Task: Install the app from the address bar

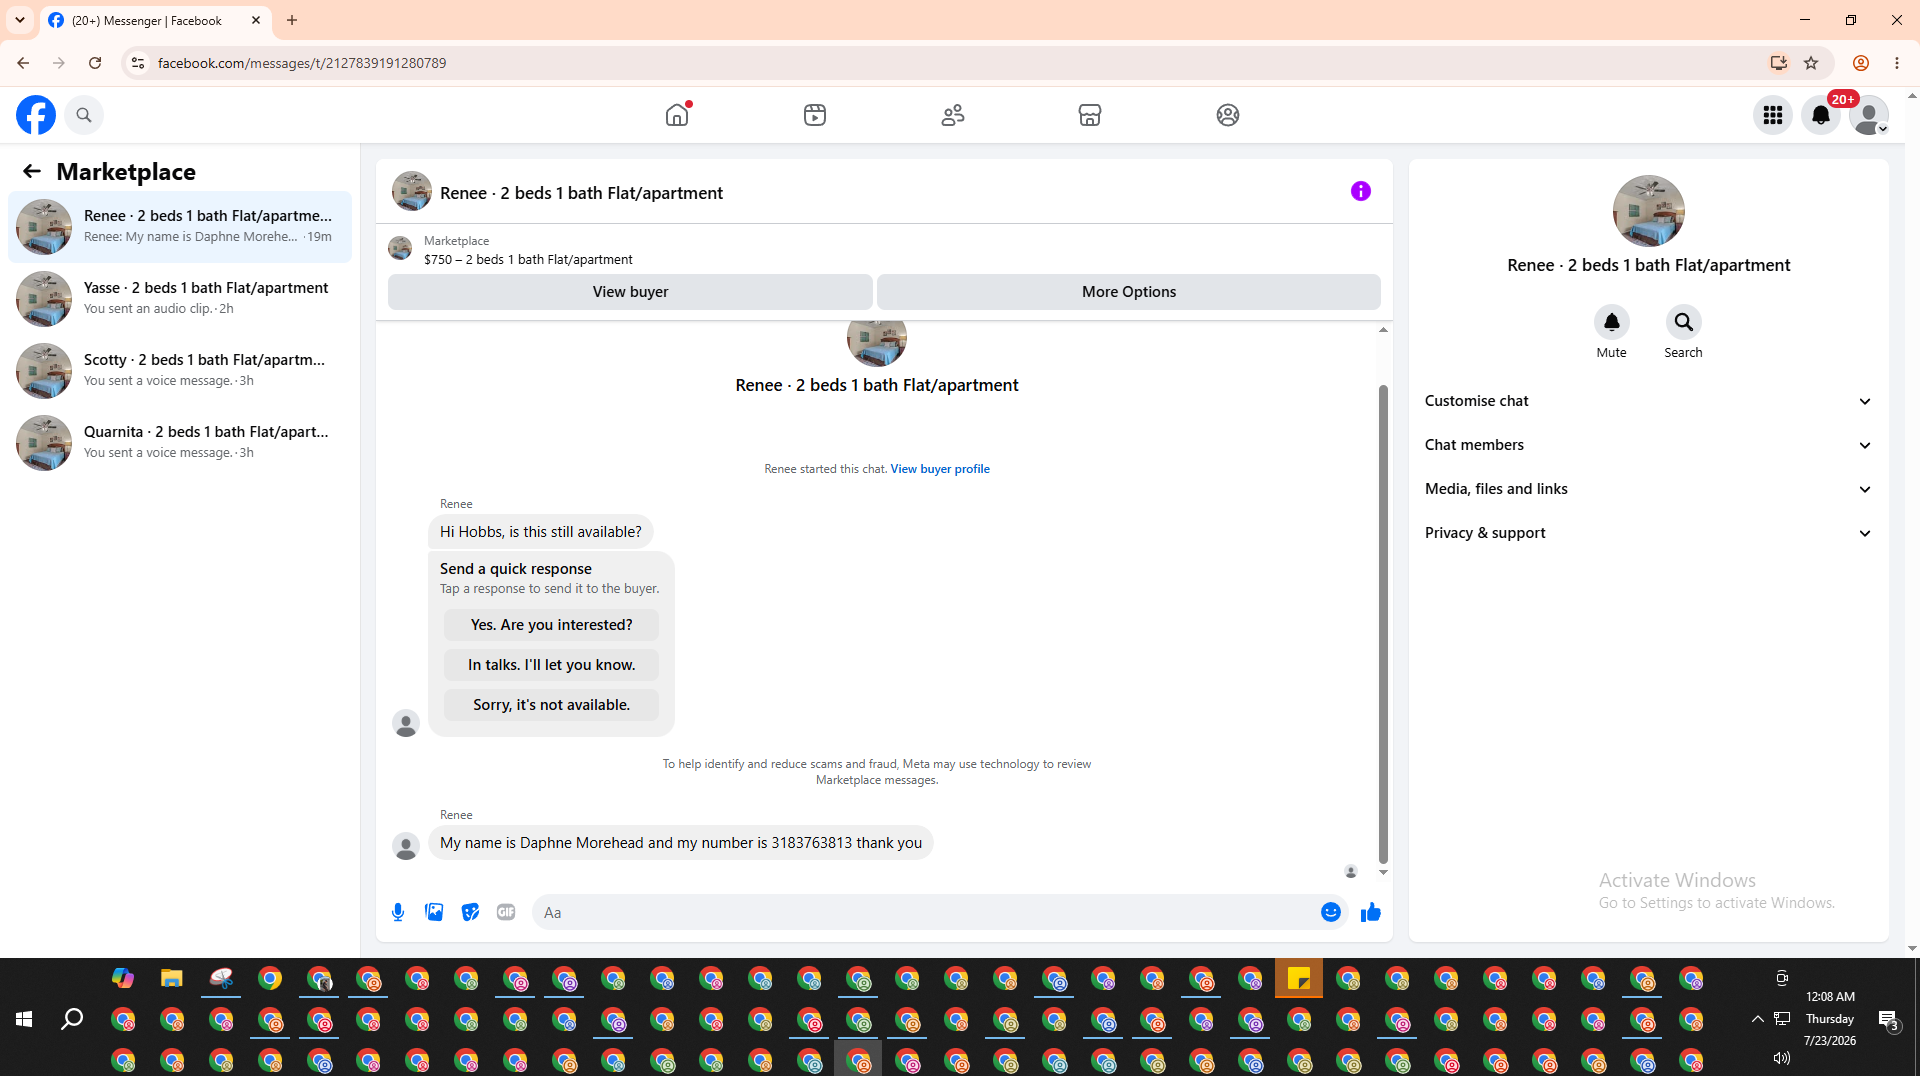Action: pos(1779,63)
